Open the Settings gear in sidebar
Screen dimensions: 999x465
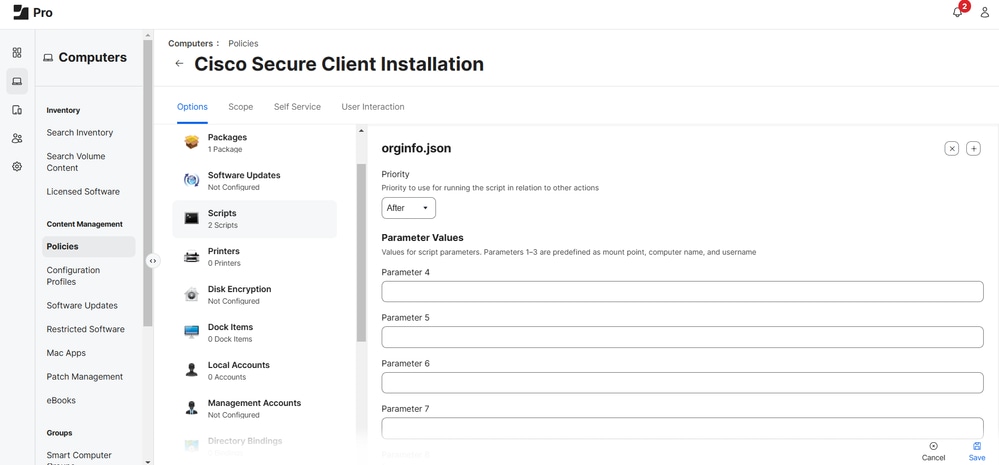click(17, 167)
